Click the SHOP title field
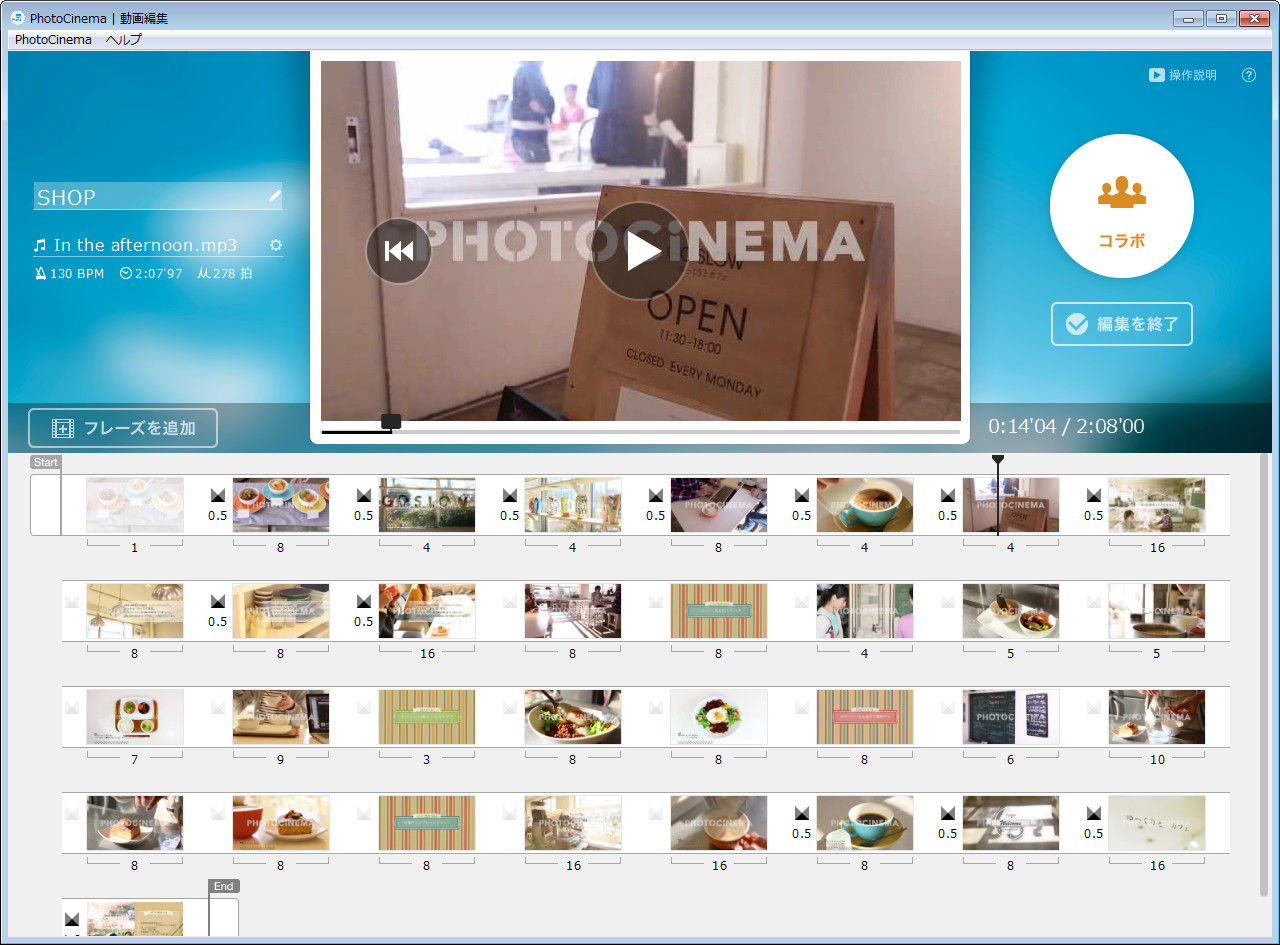This screenshot has width=1280, height=945. point(158,197)
